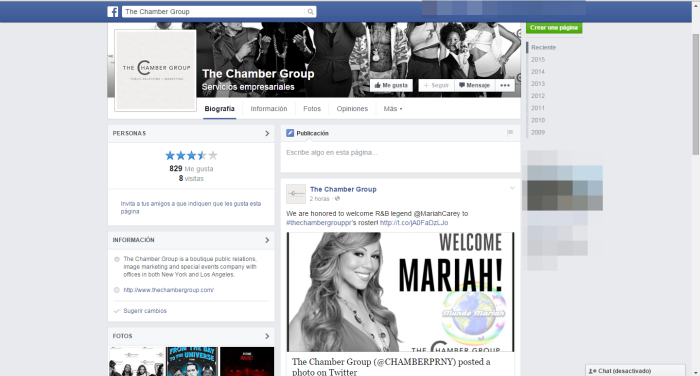Open the Facebook home logo icon
The height and width of the screenshot is (376, 700).
(x=112, y=12)
